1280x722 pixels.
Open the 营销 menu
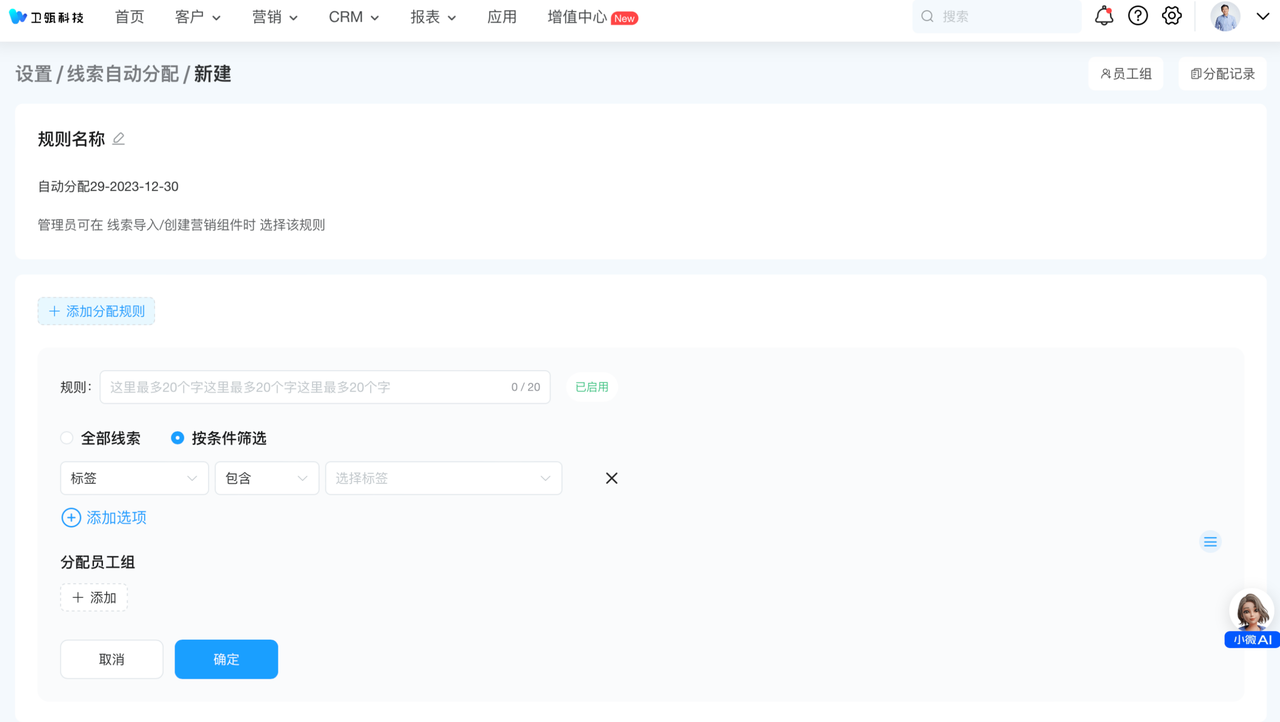tap(274, 17)
